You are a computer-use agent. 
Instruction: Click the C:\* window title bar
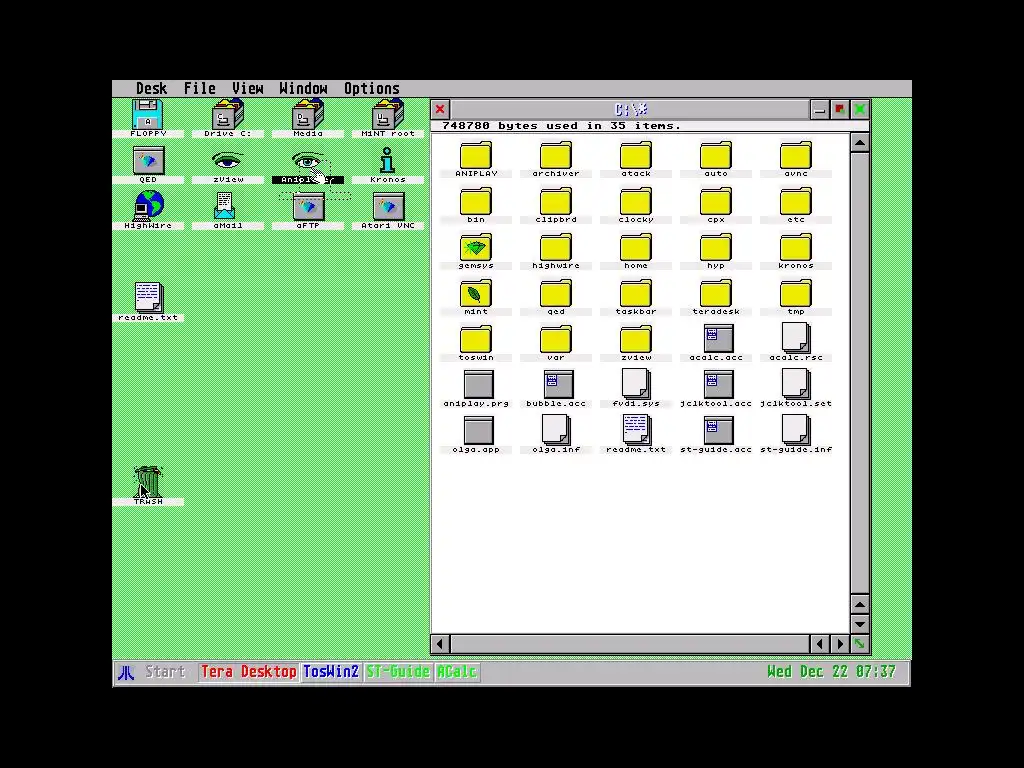click(630, 110)
